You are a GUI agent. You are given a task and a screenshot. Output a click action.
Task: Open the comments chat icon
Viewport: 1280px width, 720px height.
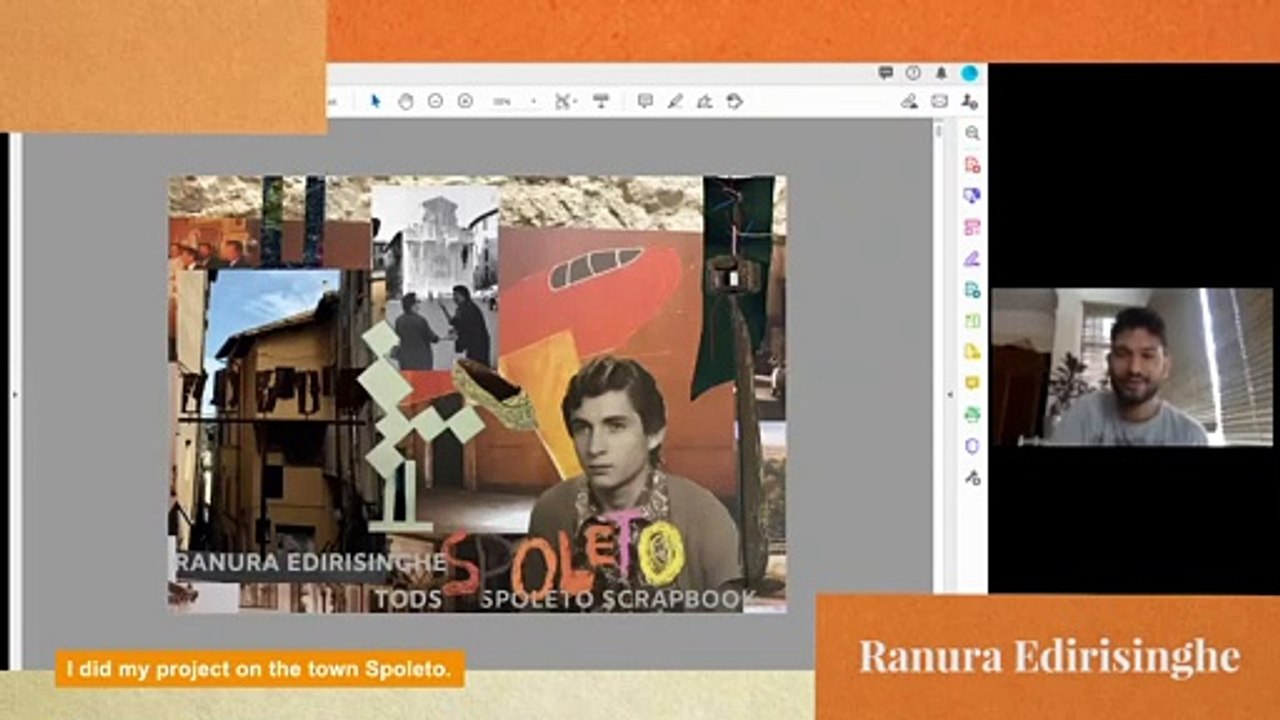[x=885, y=73]
